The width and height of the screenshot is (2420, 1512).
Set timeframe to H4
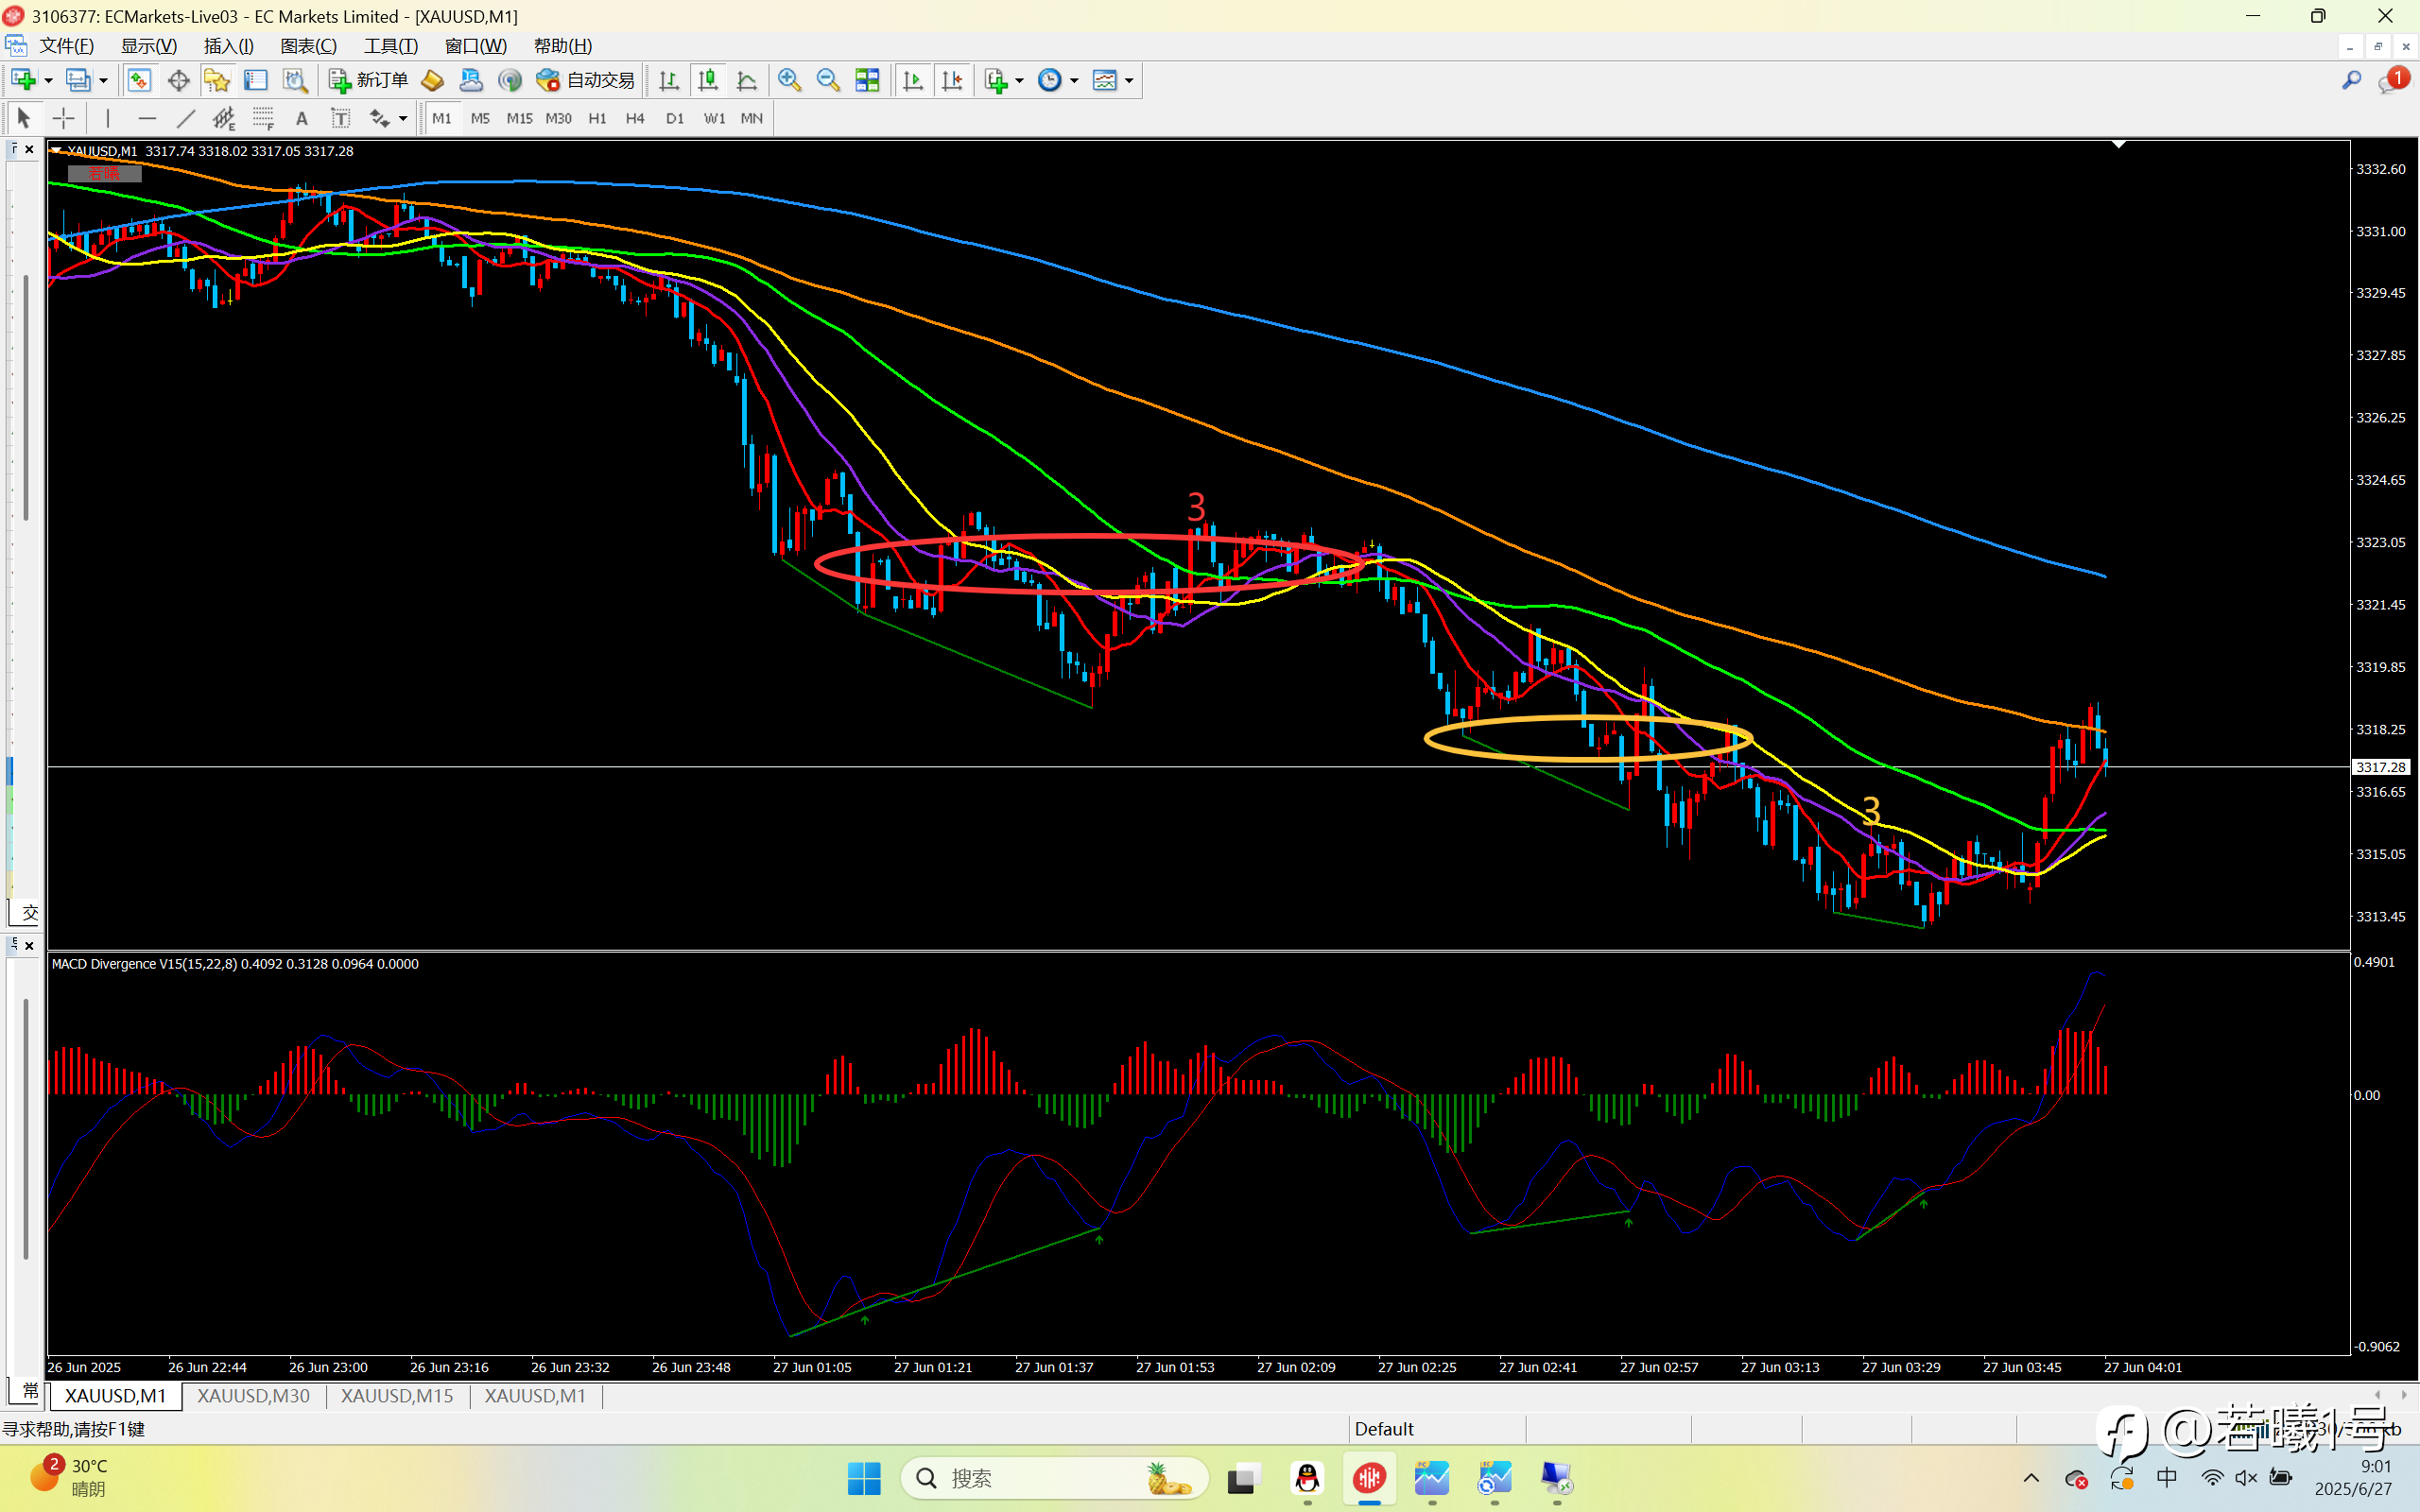pos(635,118)
